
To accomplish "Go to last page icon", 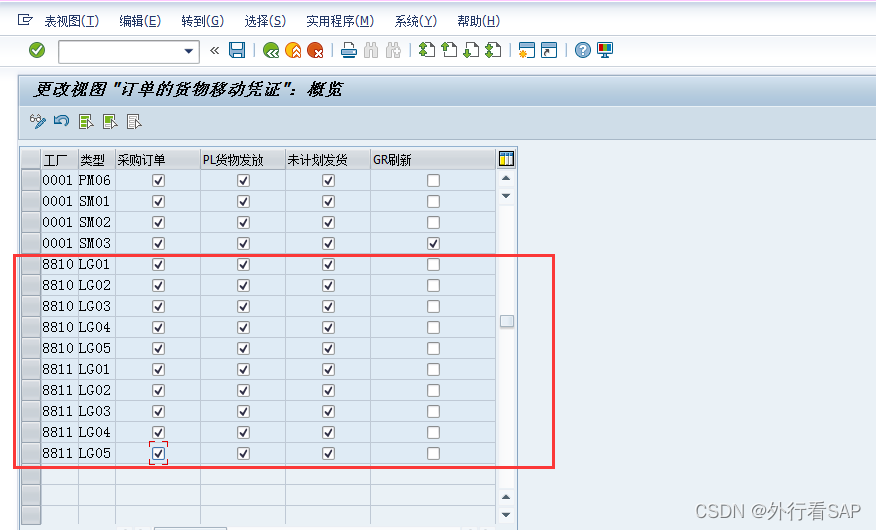I will tap(493, 50).
